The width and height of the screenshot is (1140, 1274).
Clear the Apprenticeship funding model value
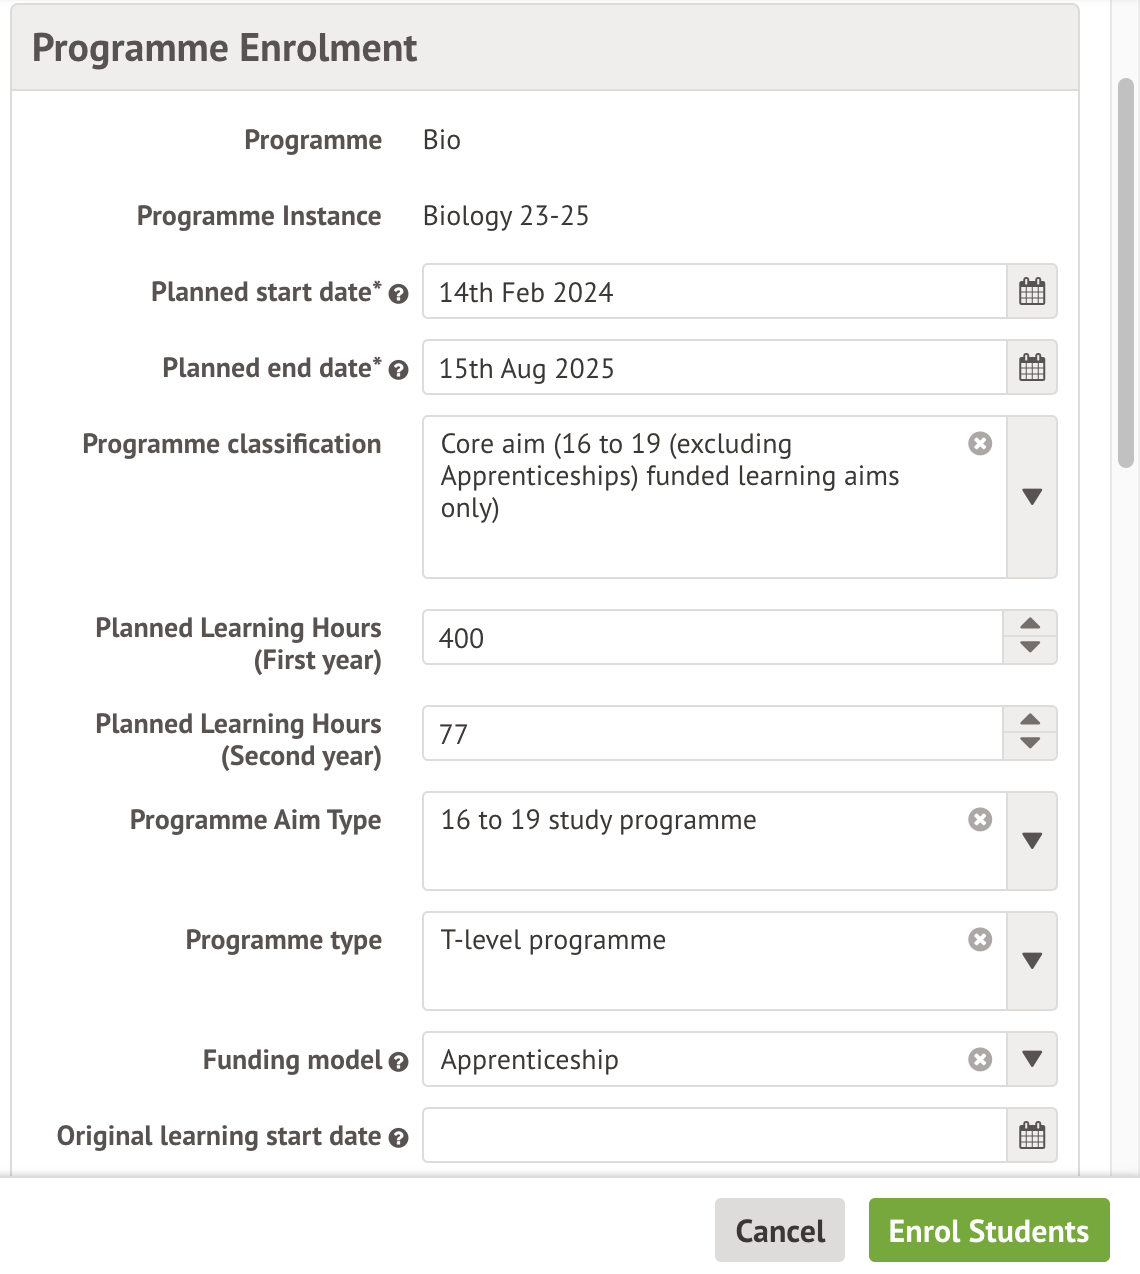(x=980, y=1059)
